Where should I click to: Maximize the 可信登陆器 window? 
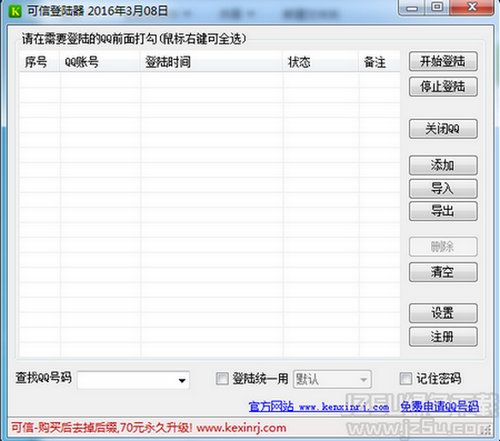tap(437, 7)
